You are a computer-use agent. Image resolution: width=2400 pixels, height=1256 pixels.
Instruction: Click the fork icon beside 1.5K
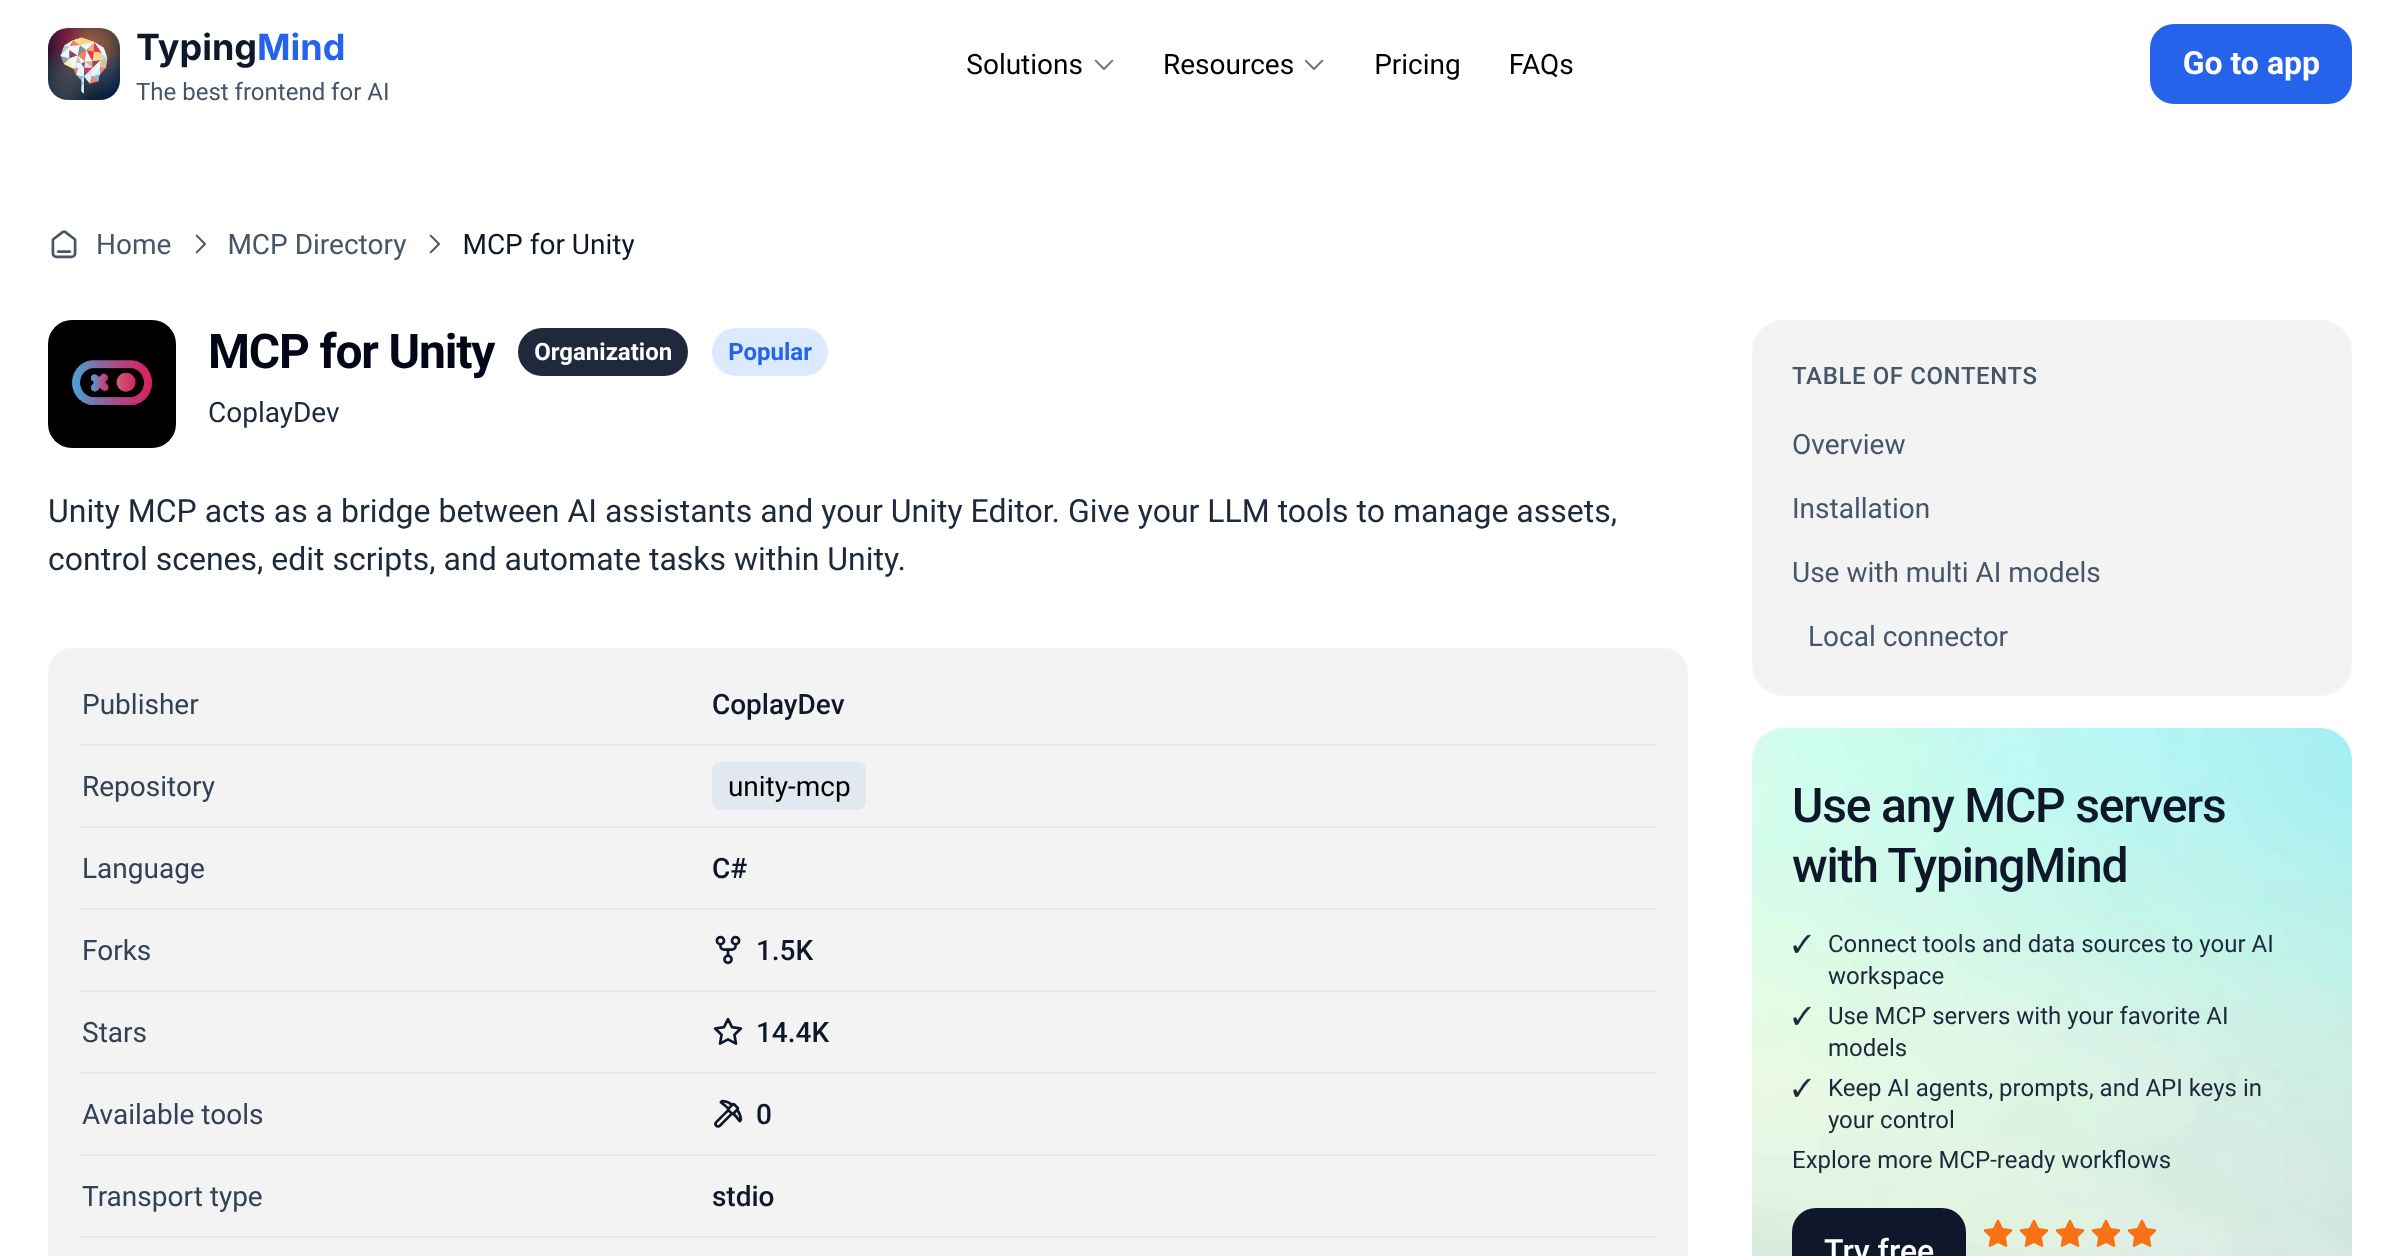click(x=728, y=950)
